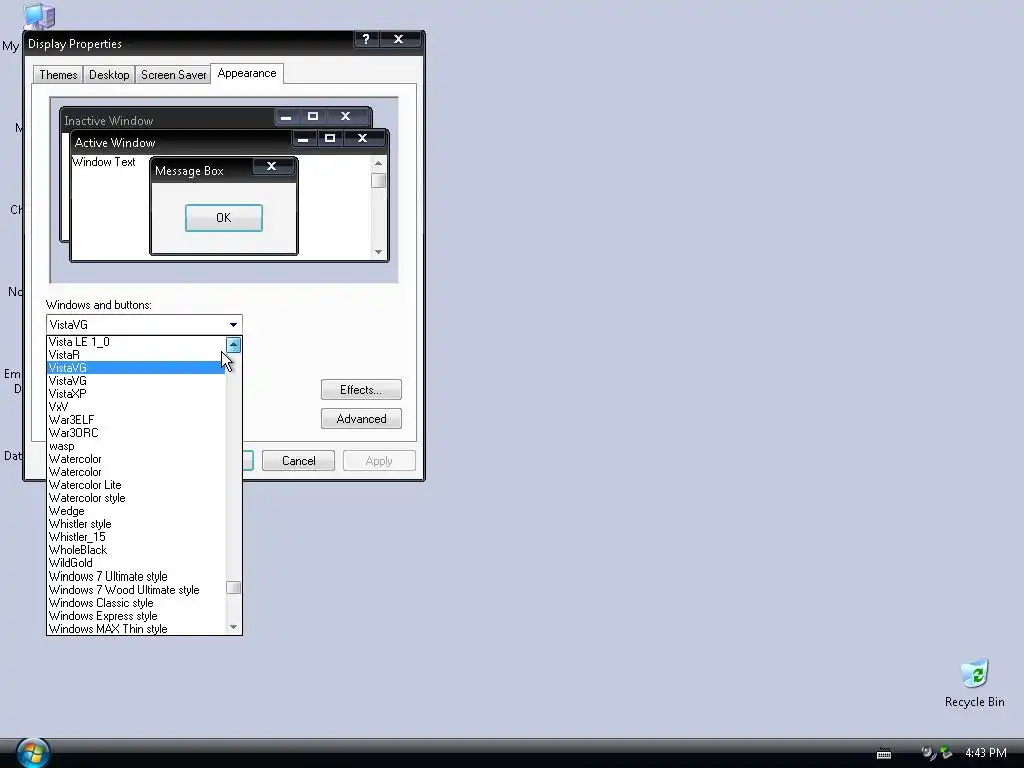This screenshot has width=1024, height=768.
Task: Click the clock showing 4:43 PM
Action: (x=985, y=753)
